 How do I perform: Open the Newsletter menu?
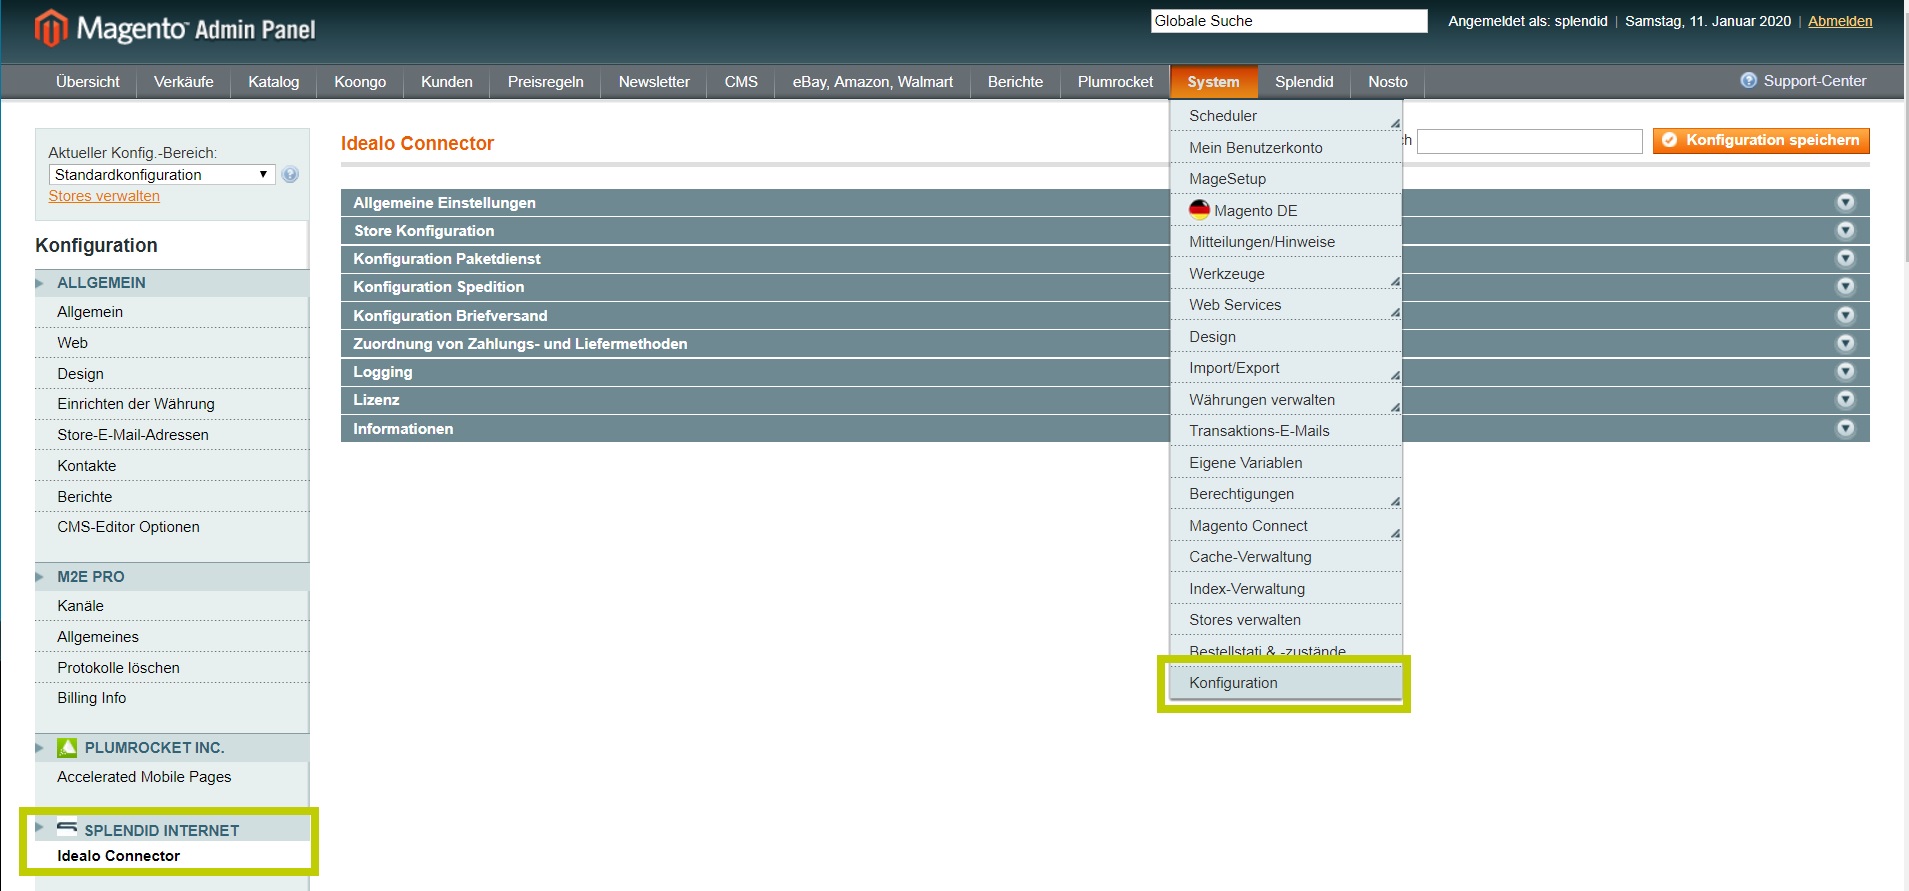[x=654, y=82]
